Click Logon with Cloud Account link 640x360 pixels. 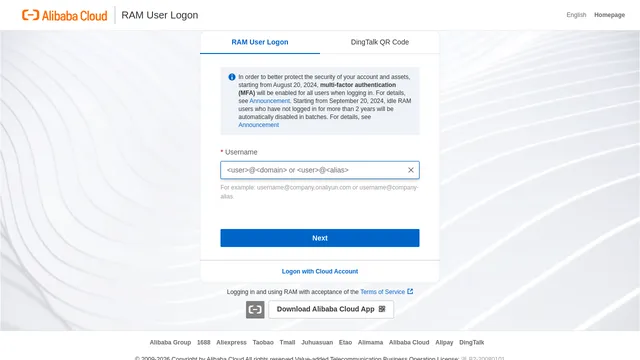tap(320, 271)
